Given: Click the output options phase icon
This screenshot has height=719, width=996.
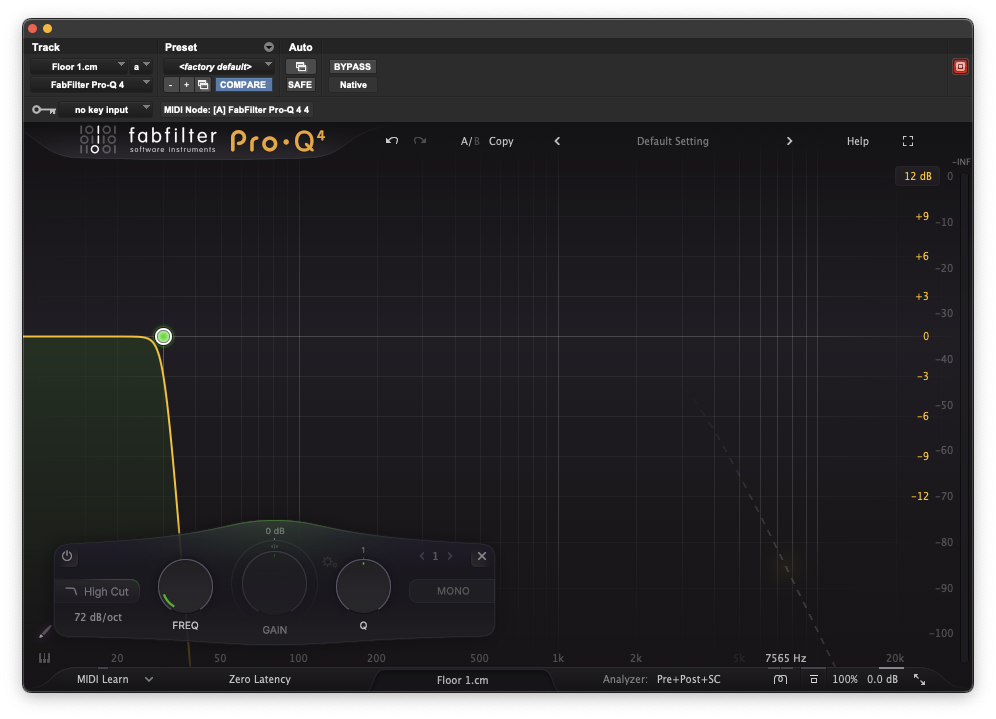Looking at the screenshot, I should click(781, 680).
